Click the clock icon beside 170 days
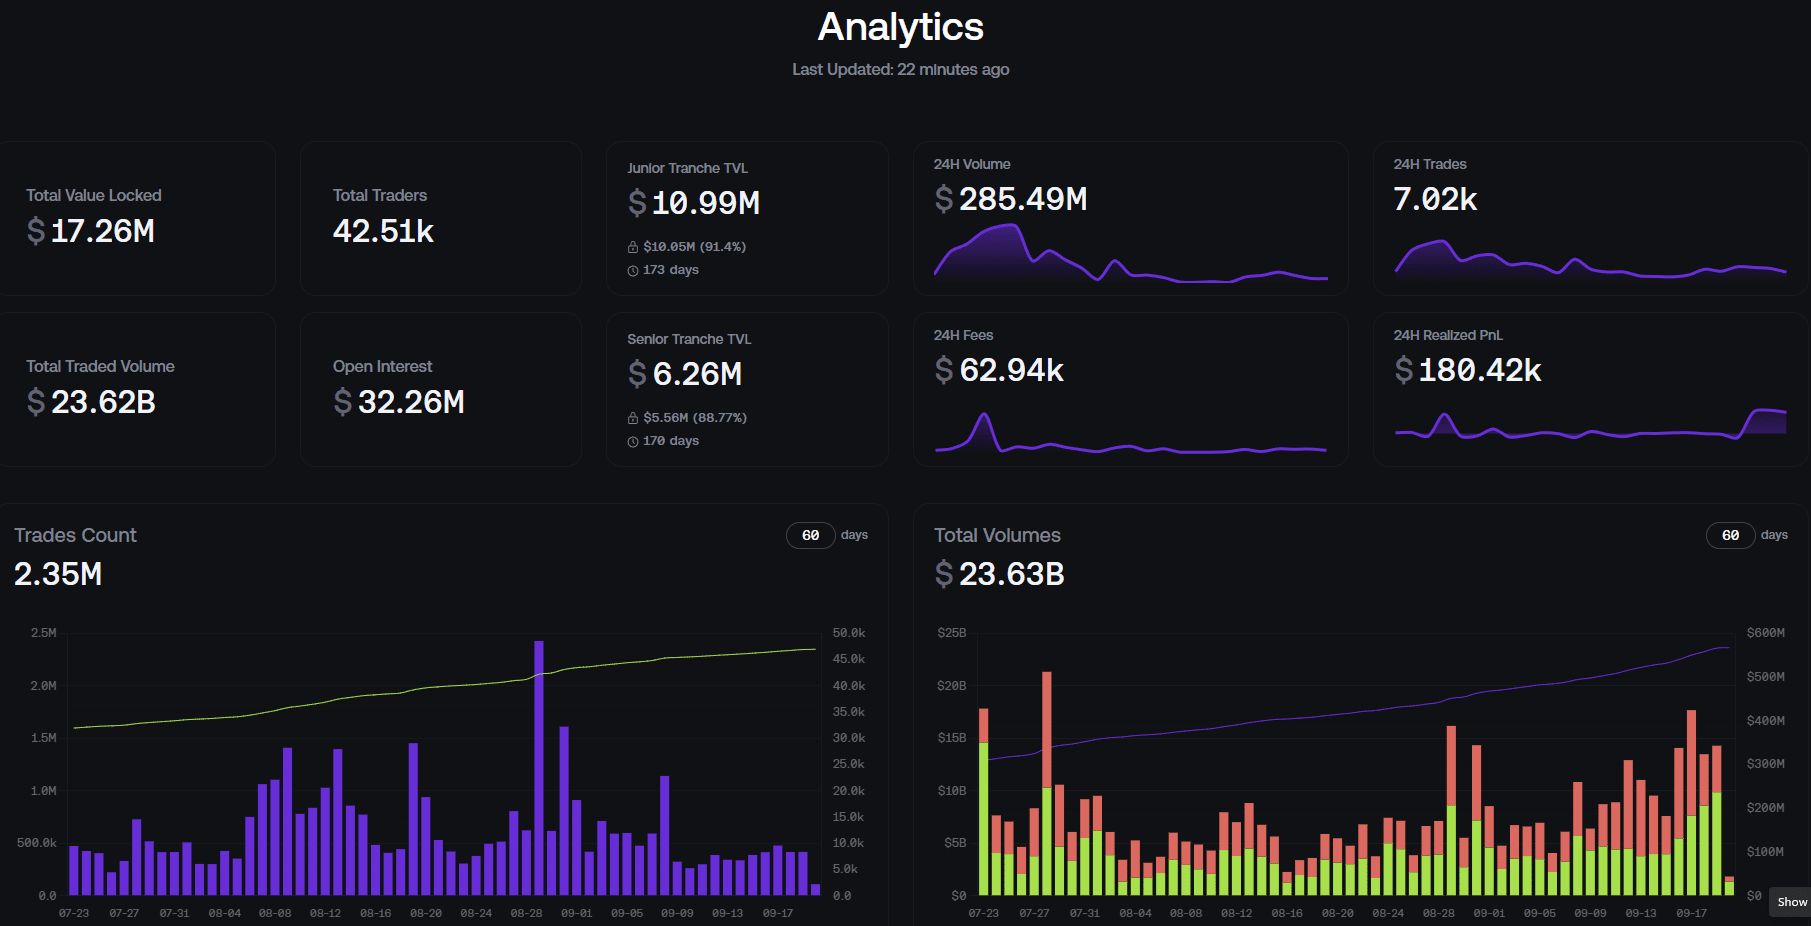Image resolution: width=1811 pixels, height=926 pixels. (x=633, y=442)
